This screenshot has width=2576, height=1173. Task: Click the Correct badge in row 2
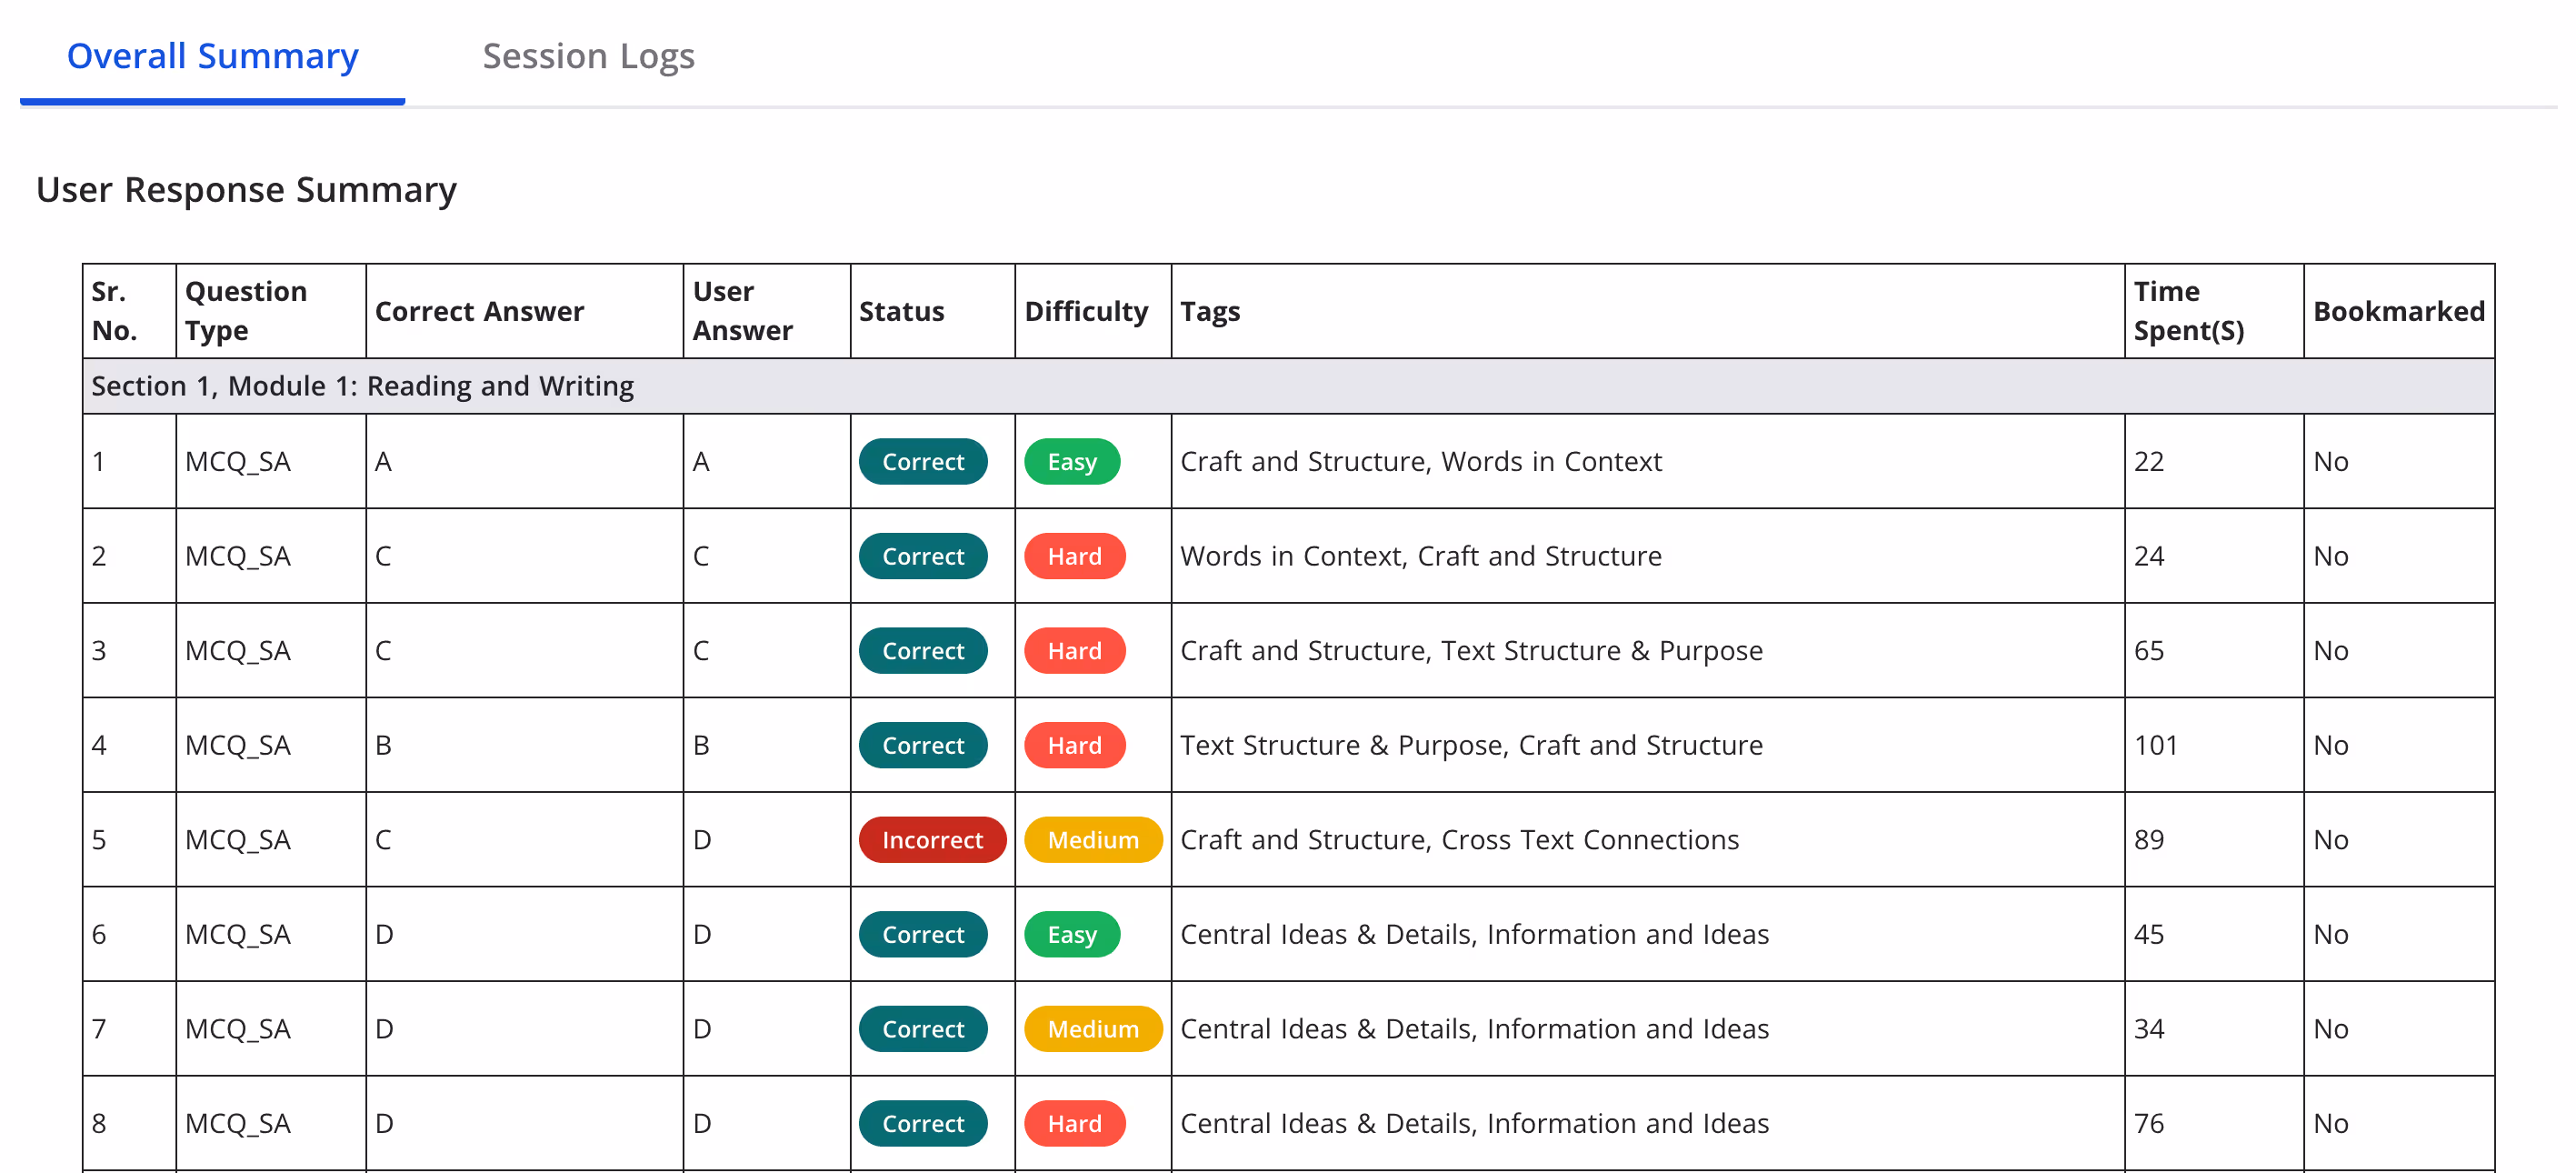(923, 556)
